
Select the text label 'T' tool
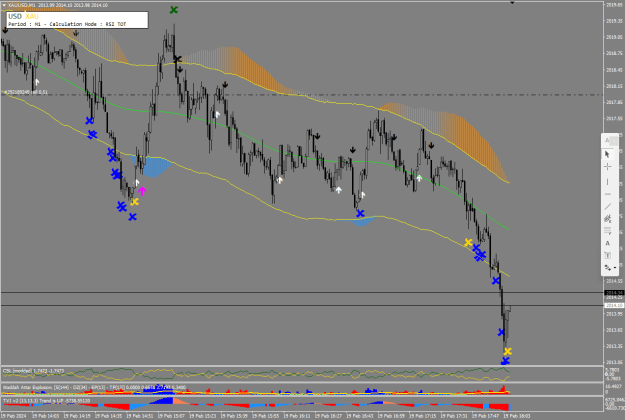[x=607, y=255]
